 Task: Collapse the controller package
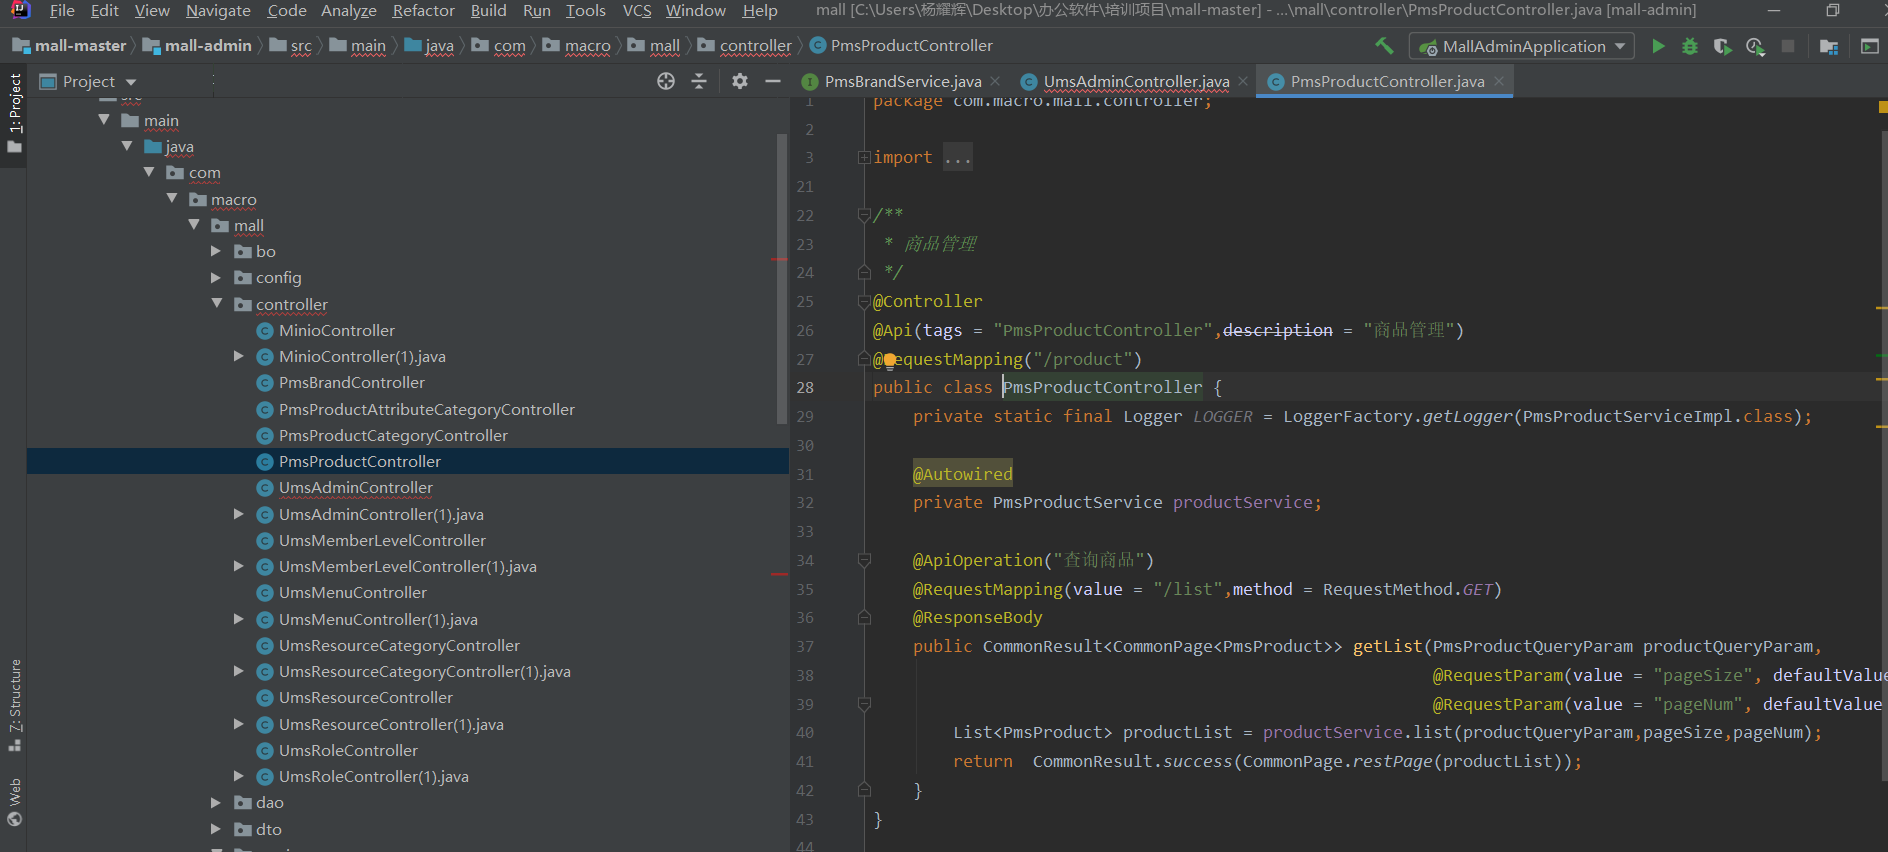pyautogui.click(x=216, y=303)
